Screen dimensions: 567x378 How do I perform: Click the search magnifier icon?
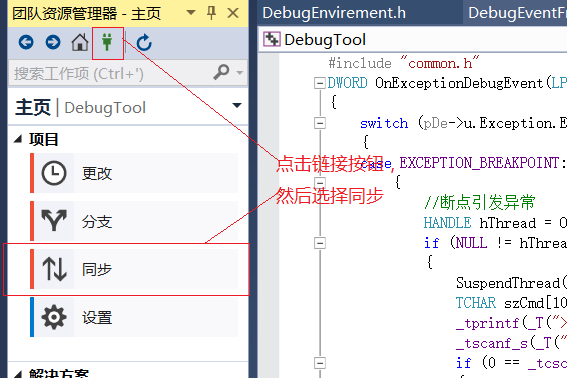pyautogui.click(x=221, y=72)
